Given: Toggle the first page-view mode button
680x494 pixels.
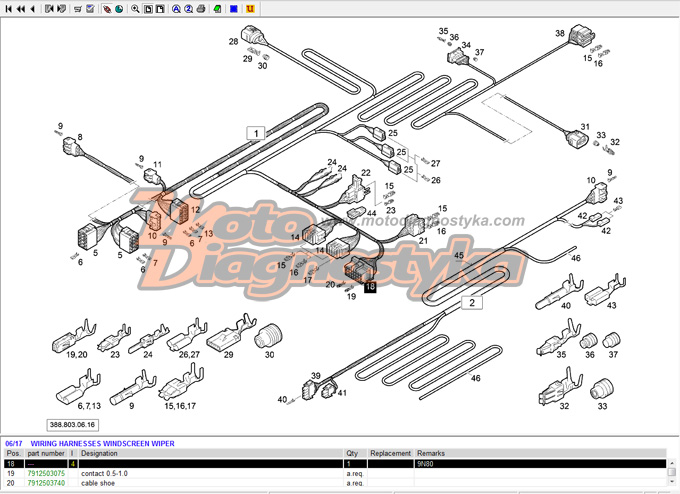Looking at the screenshot, I should click(148, 9).
